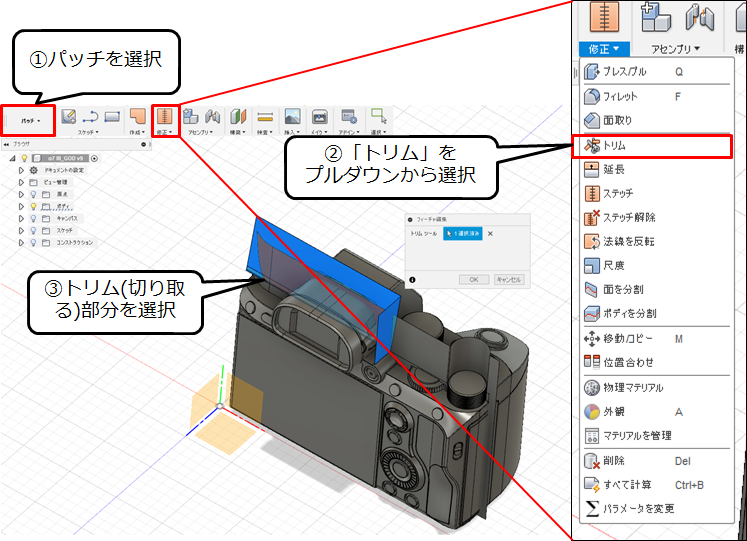This screenshot has height=541, width=747.
Task: Choose ボディを分割 from the 修正 menu
Action: tap(656, 313)
